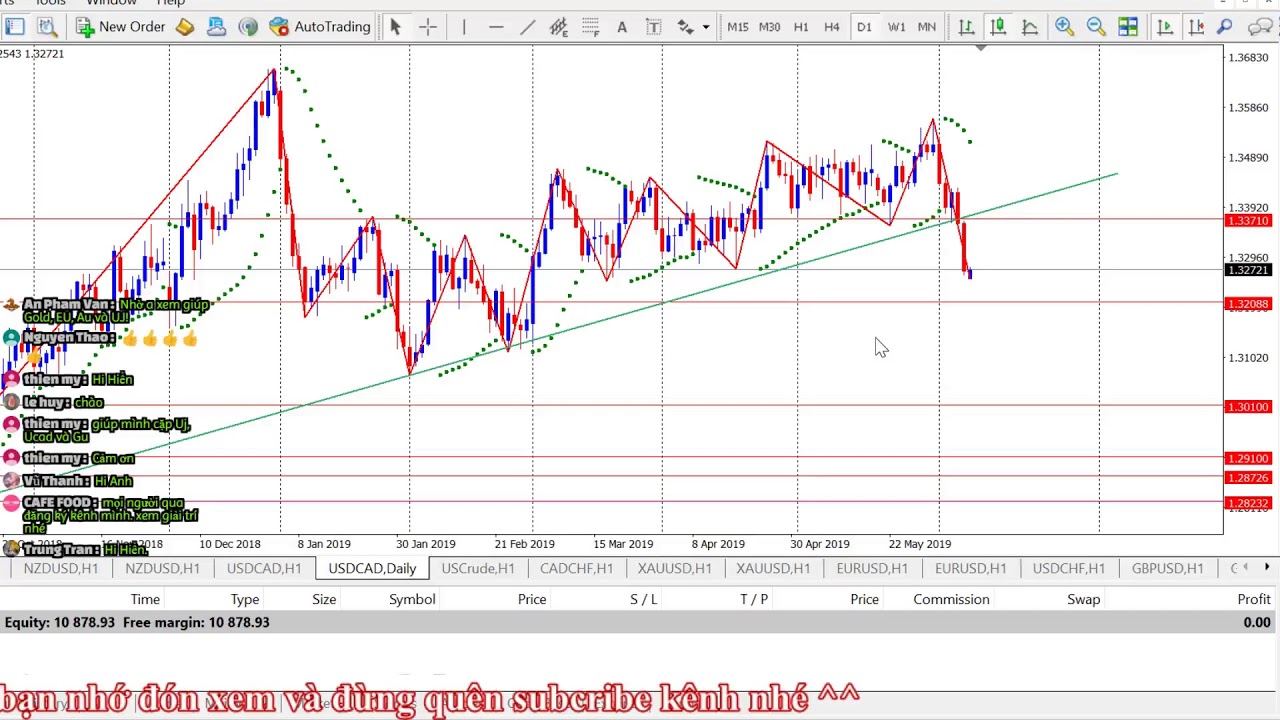Open the USCrude,H1 chart tab

(478, 568)
